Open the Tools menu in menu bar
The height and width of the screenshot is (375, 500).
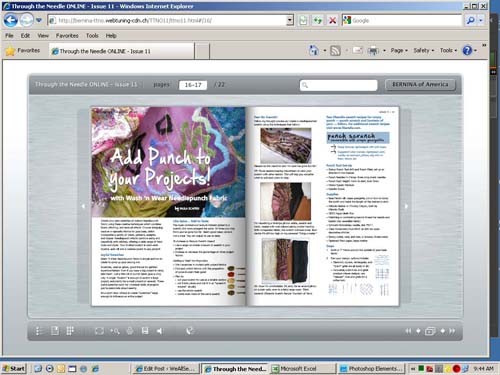tap(92, 35)
